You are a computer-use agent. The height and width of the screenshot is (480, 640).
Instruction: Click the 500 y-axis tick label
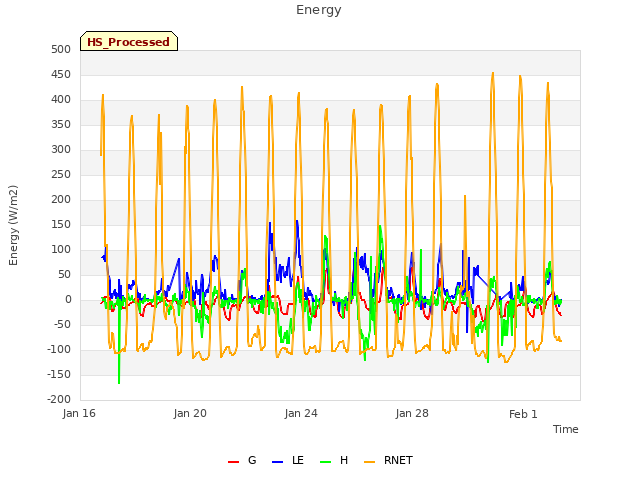(x=61, y=49)
